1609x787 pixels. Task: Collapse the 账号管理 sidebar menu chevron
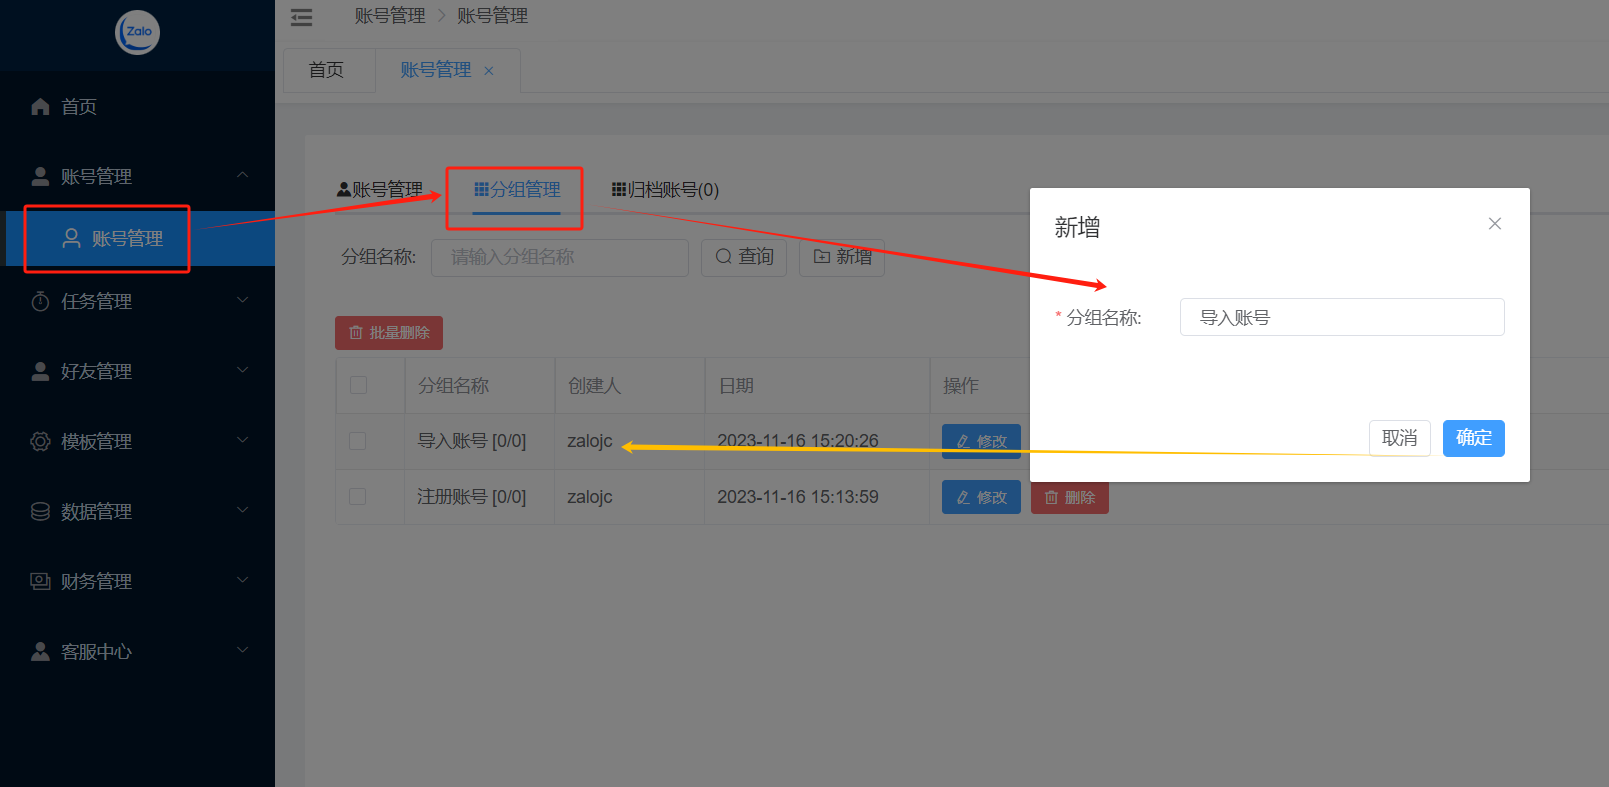pos(242,176)
